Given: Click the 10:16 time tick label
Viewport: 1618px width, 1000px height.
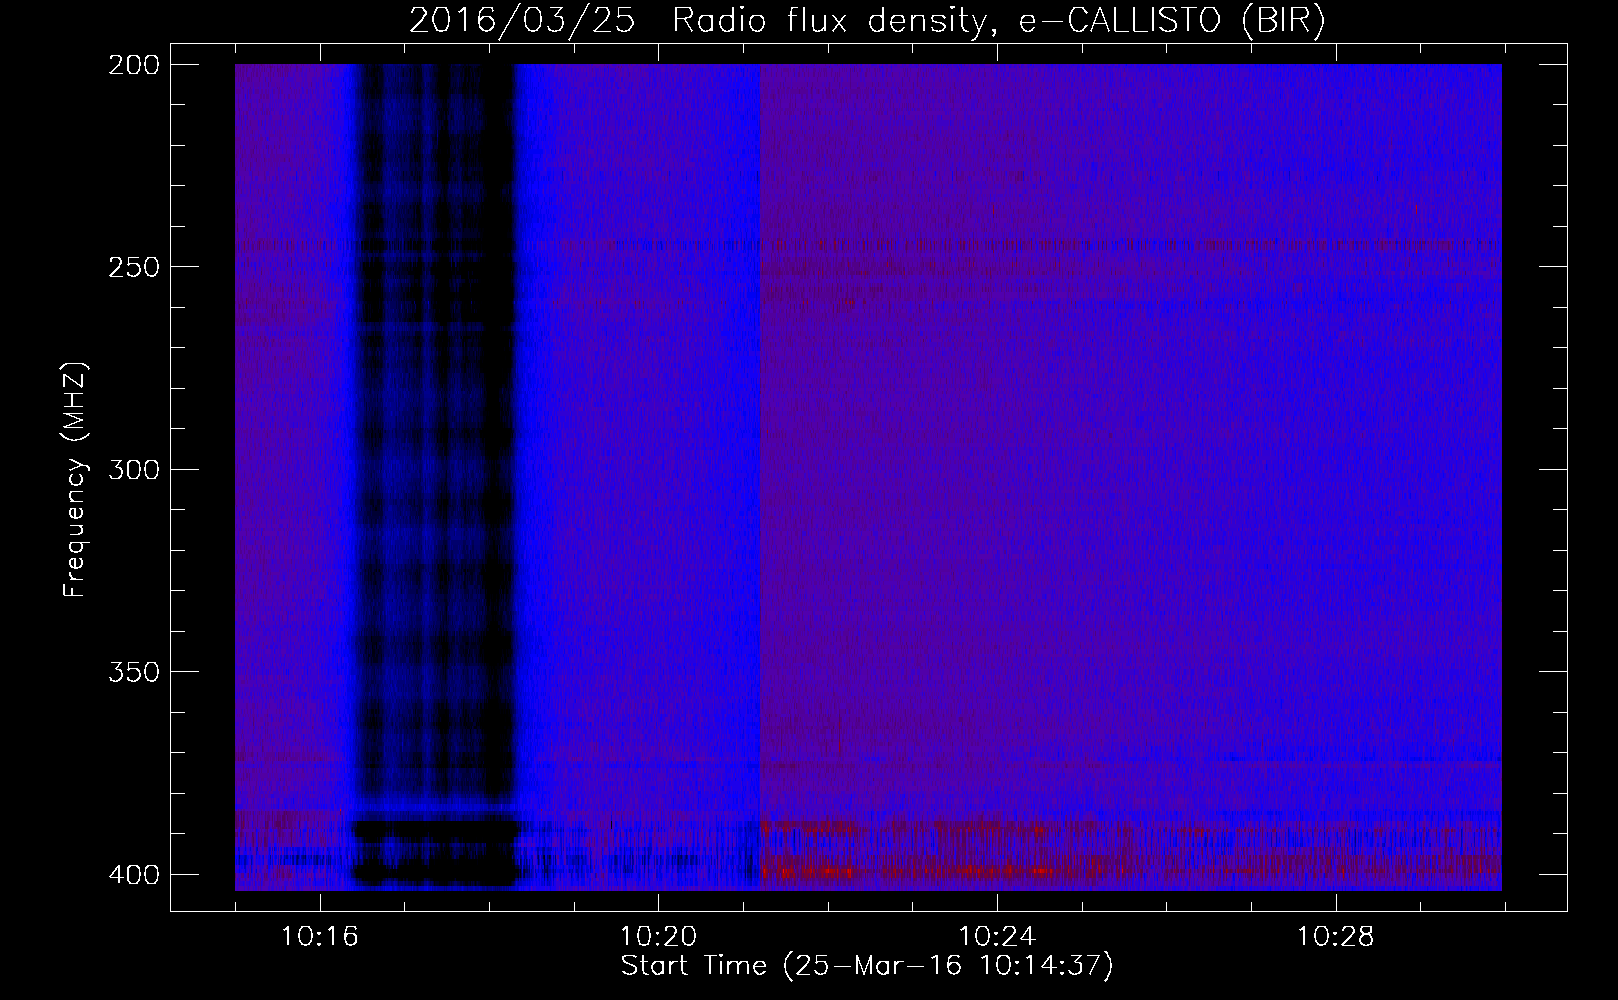Looking at the screenshot, I should (320, 937).
